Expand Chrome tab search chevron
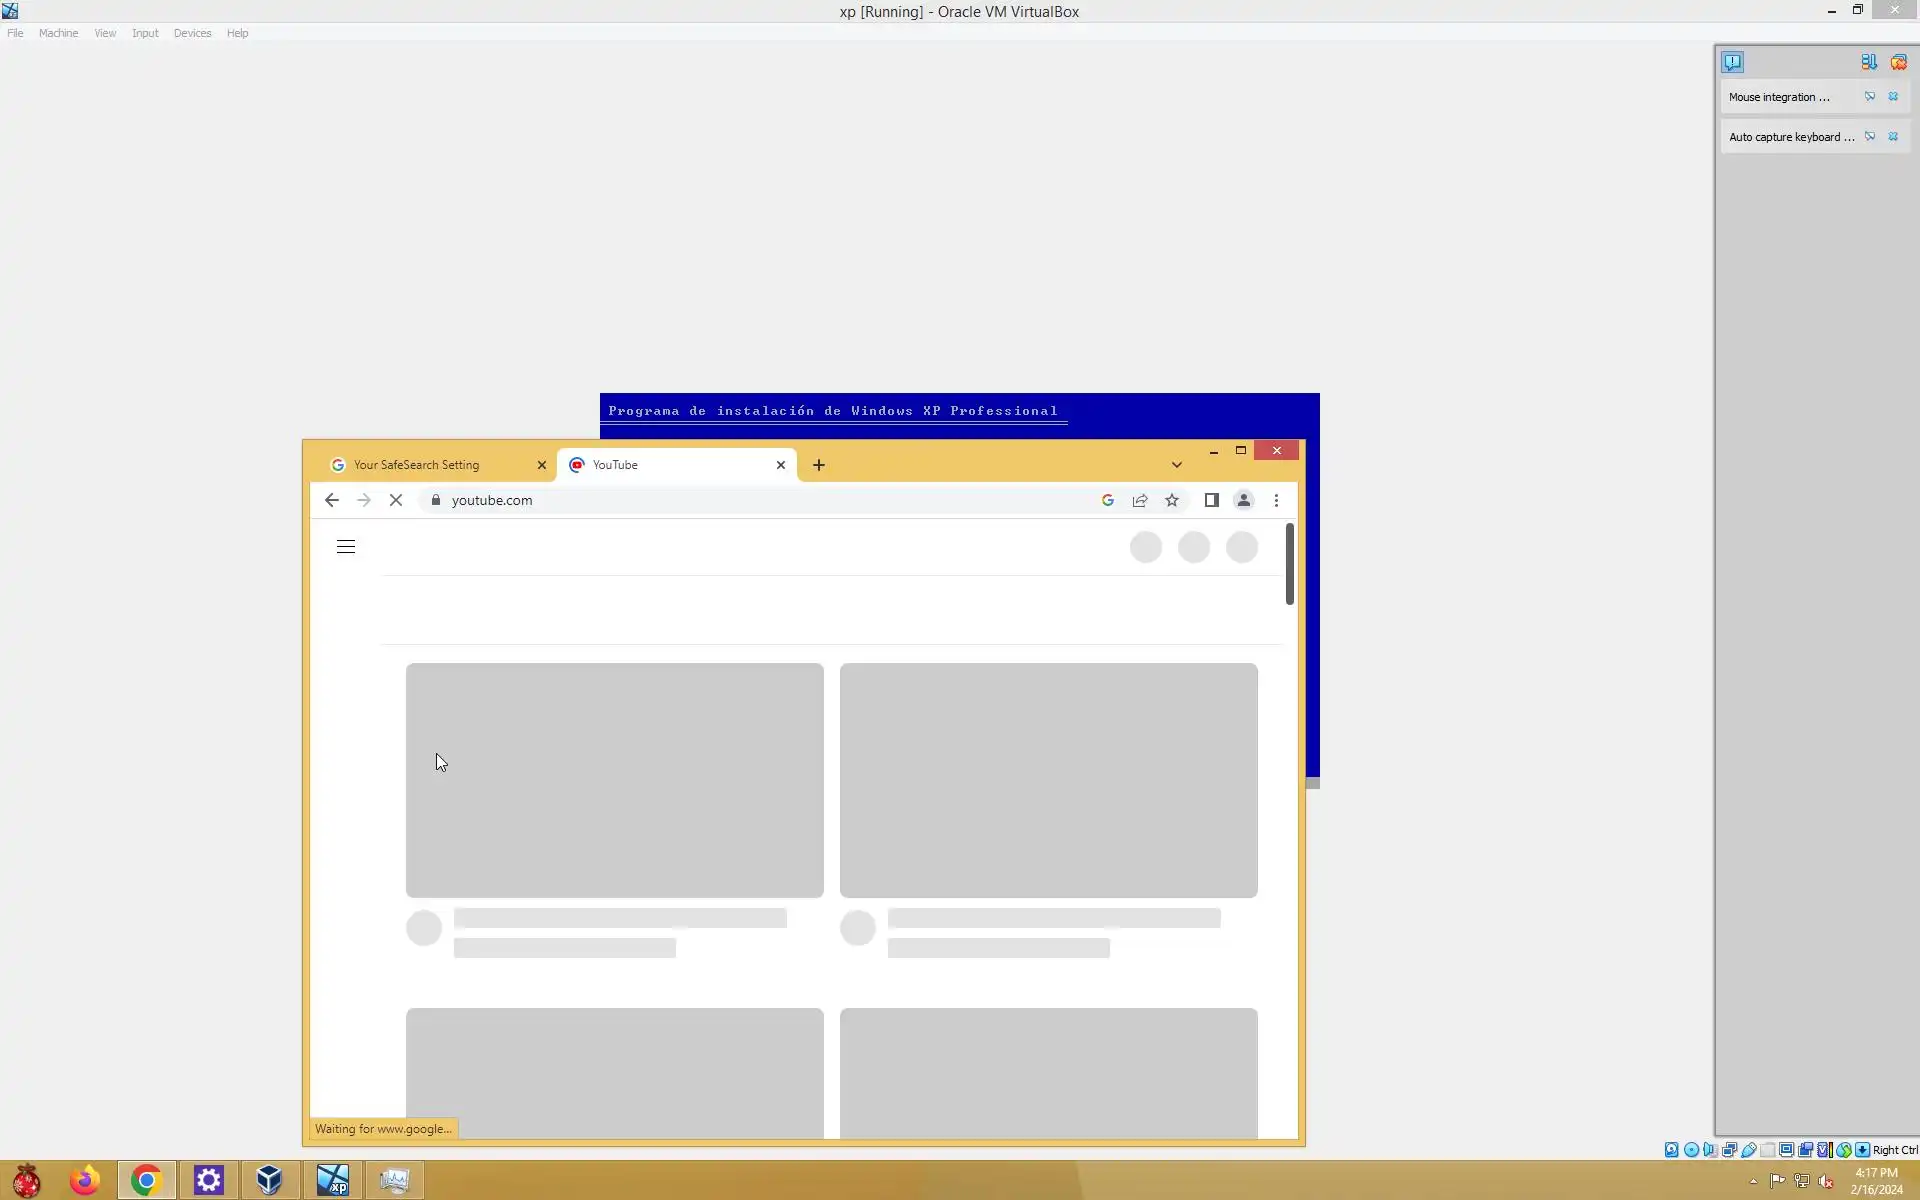 point(1177,465)
